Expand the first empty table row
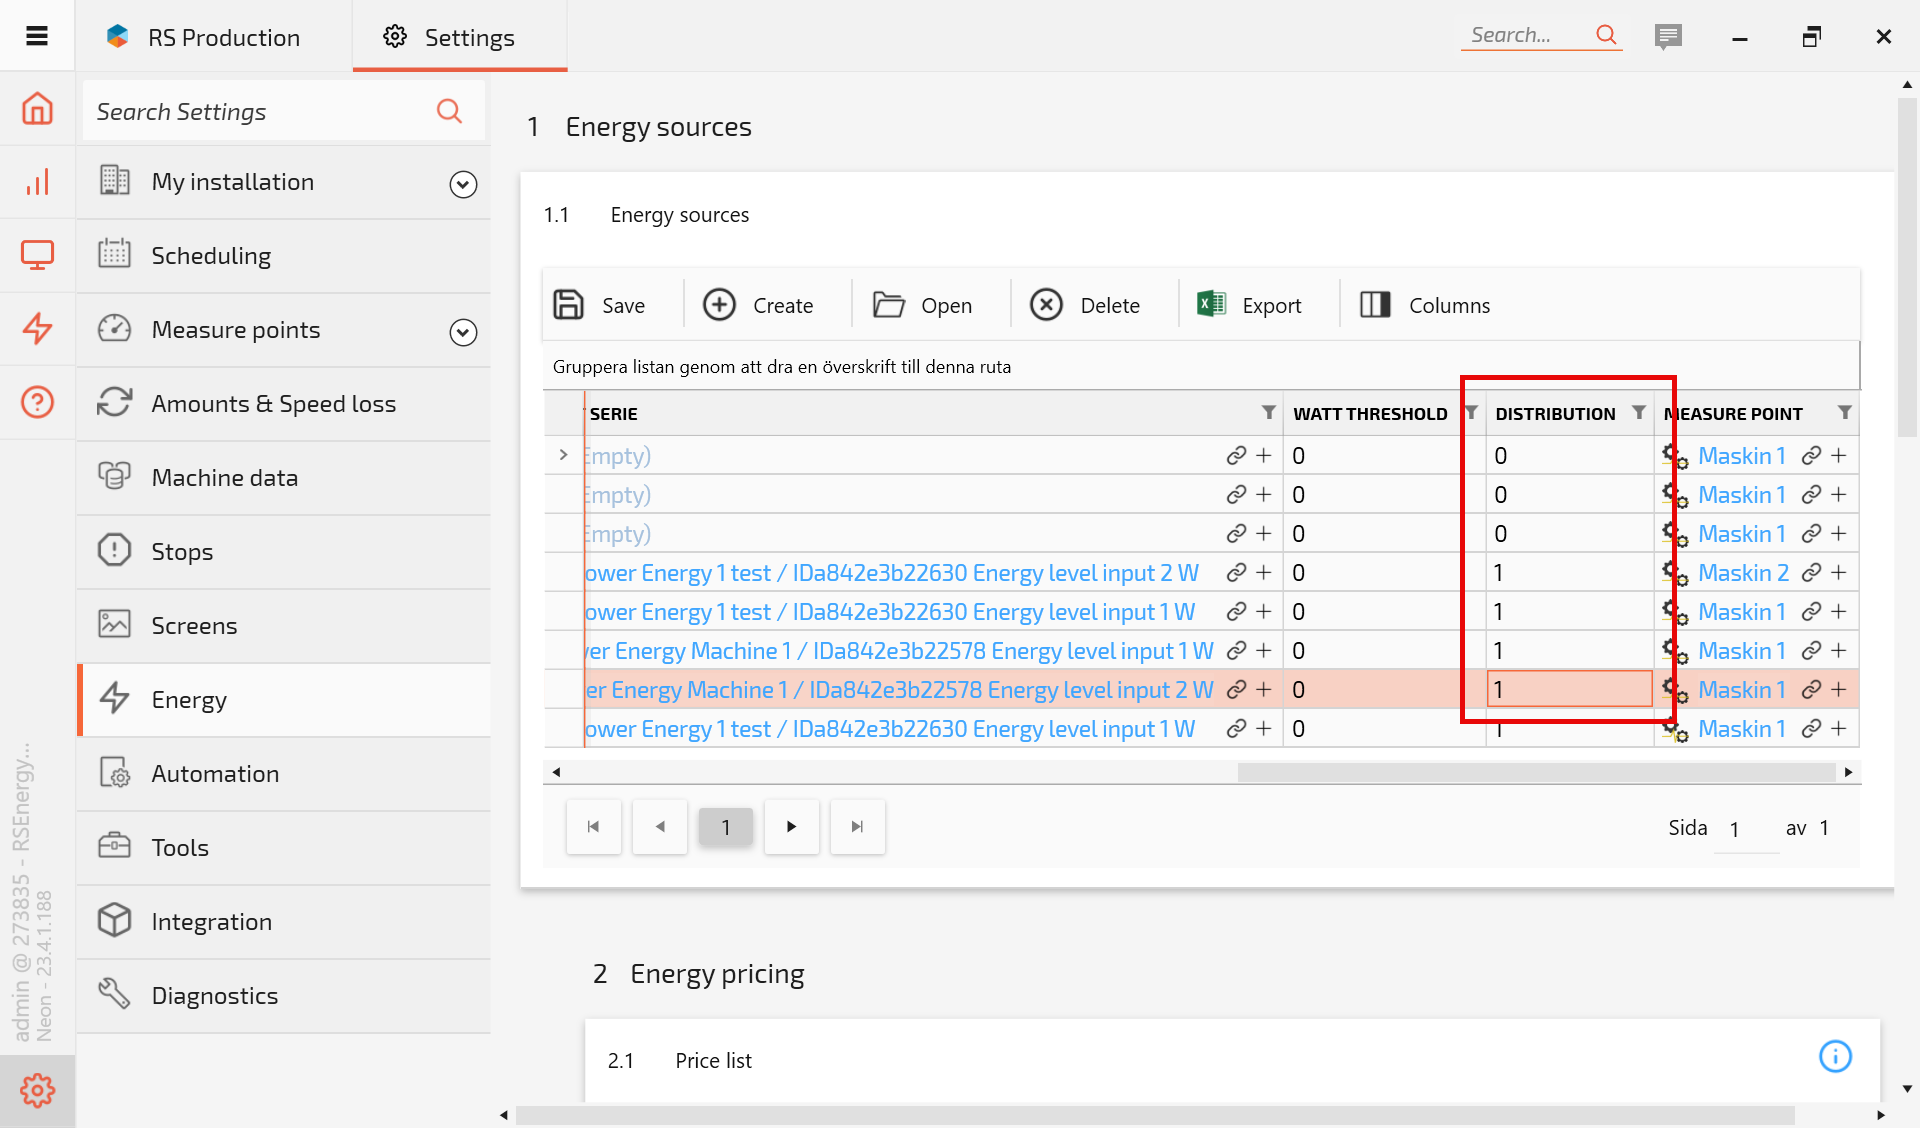1920x1128 pixels. coord(563,455)
